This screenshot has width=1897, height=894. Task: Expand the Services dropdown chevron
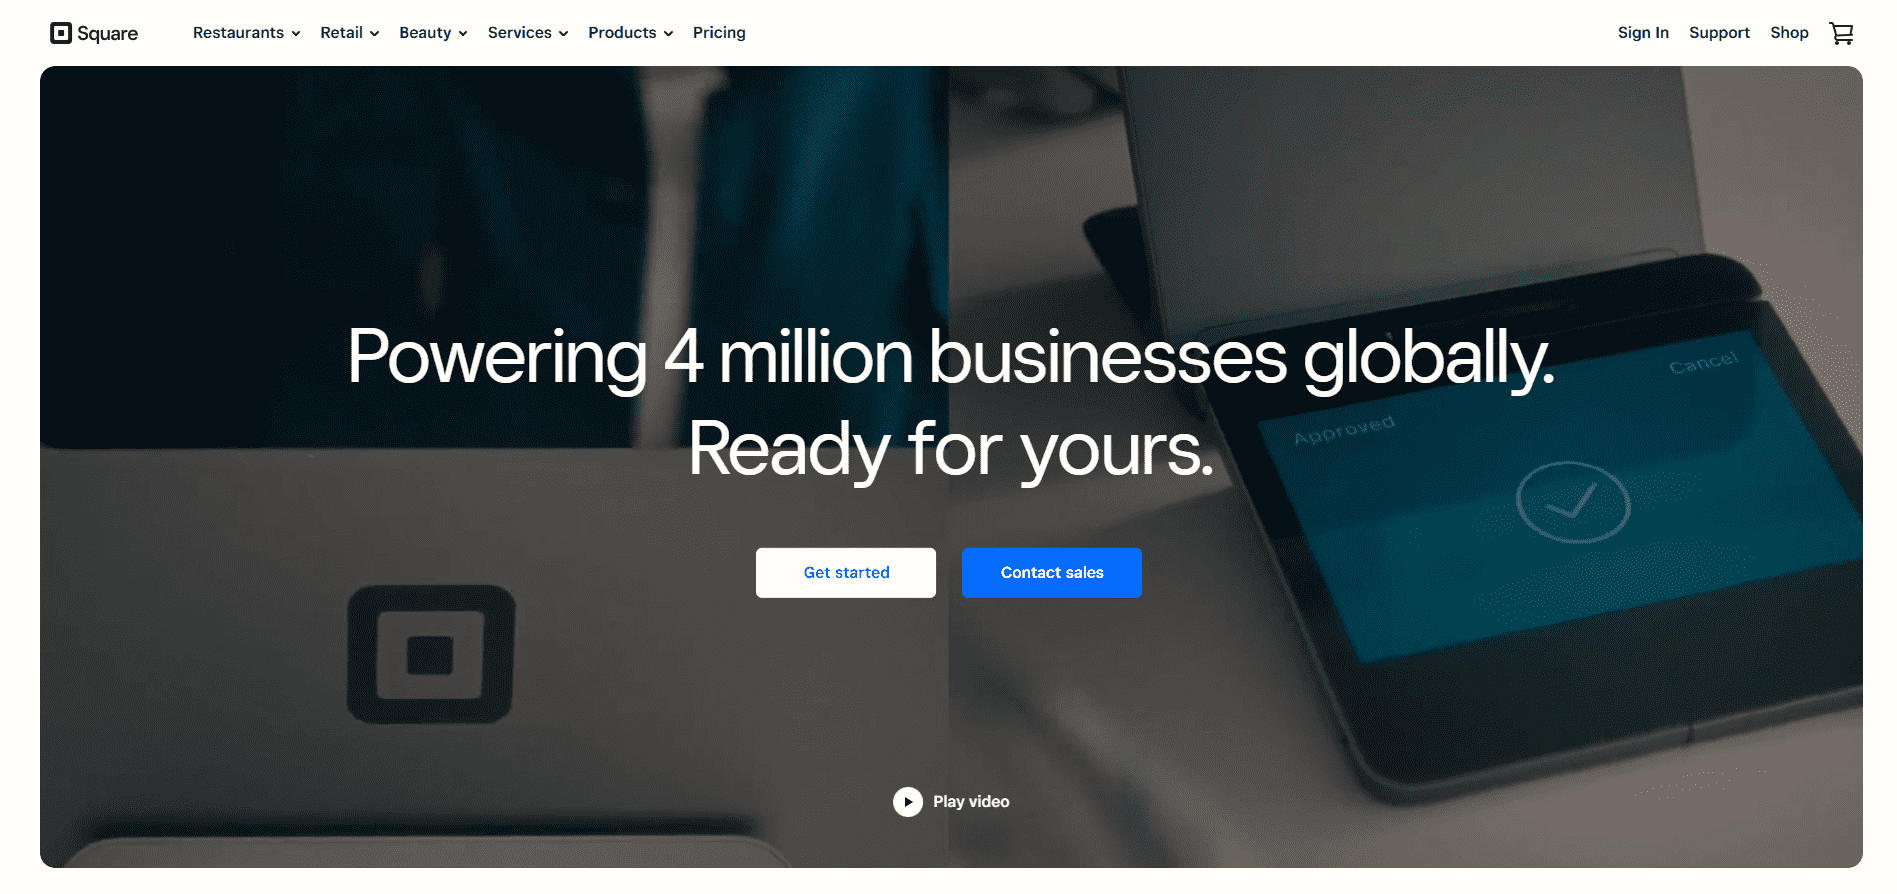(x=564, y=34)
